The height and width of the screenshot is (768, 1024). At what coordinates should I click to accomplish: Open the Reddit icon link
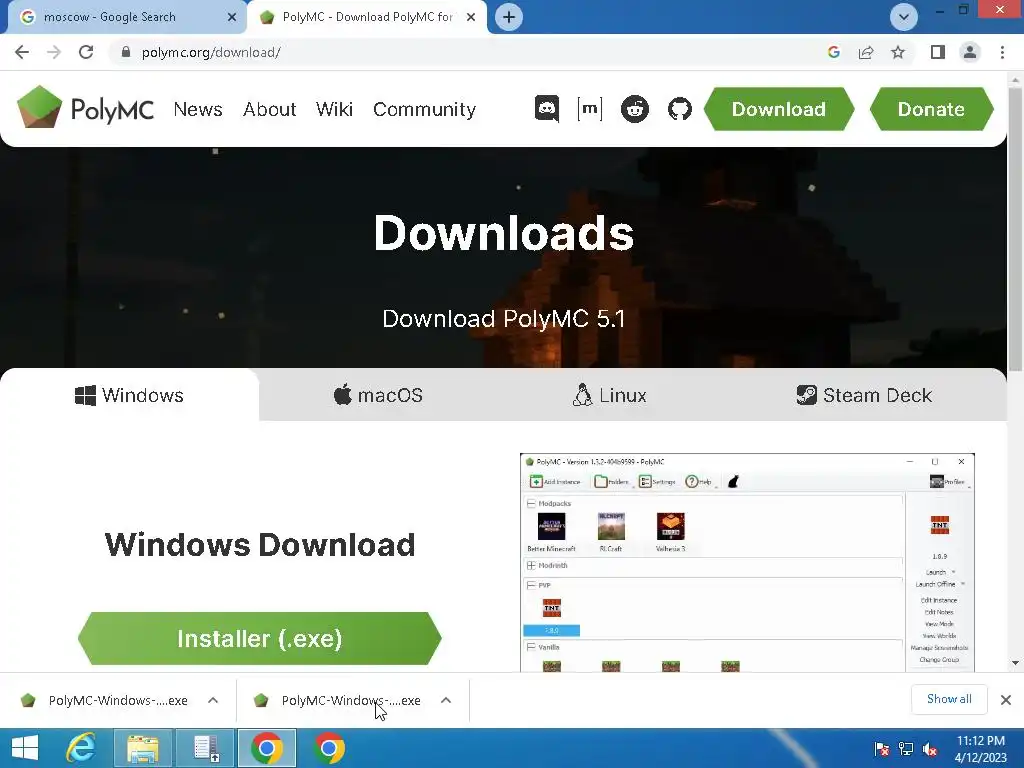coord(635,109)
